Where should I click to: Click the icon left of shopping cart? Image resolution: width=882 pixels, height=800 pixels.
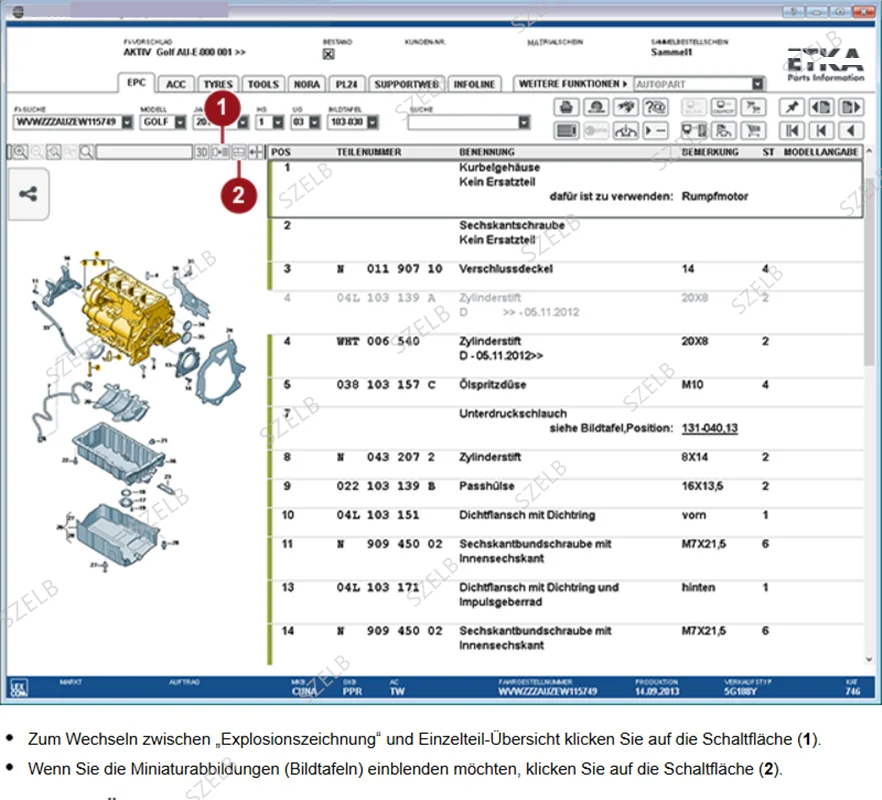point(724,131)
